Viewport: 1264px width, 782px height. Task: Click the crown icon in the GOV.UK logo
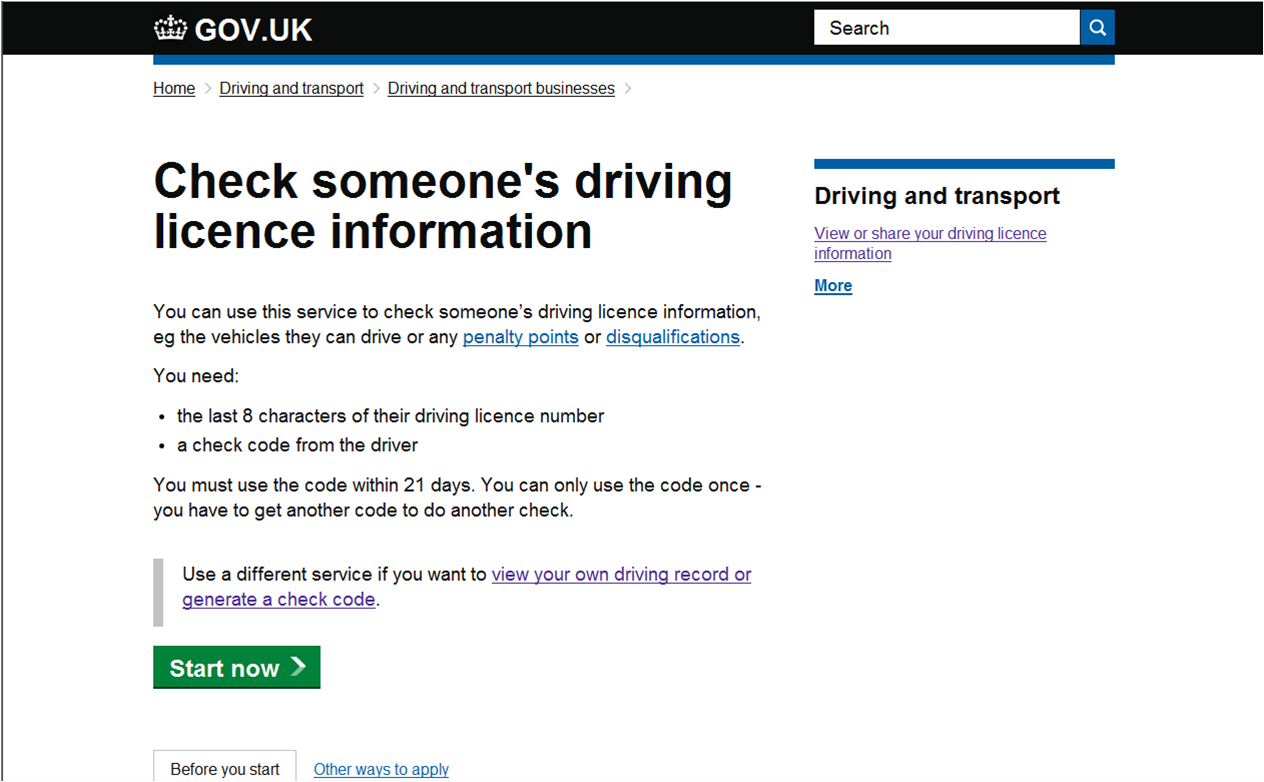tap(171, 29)
